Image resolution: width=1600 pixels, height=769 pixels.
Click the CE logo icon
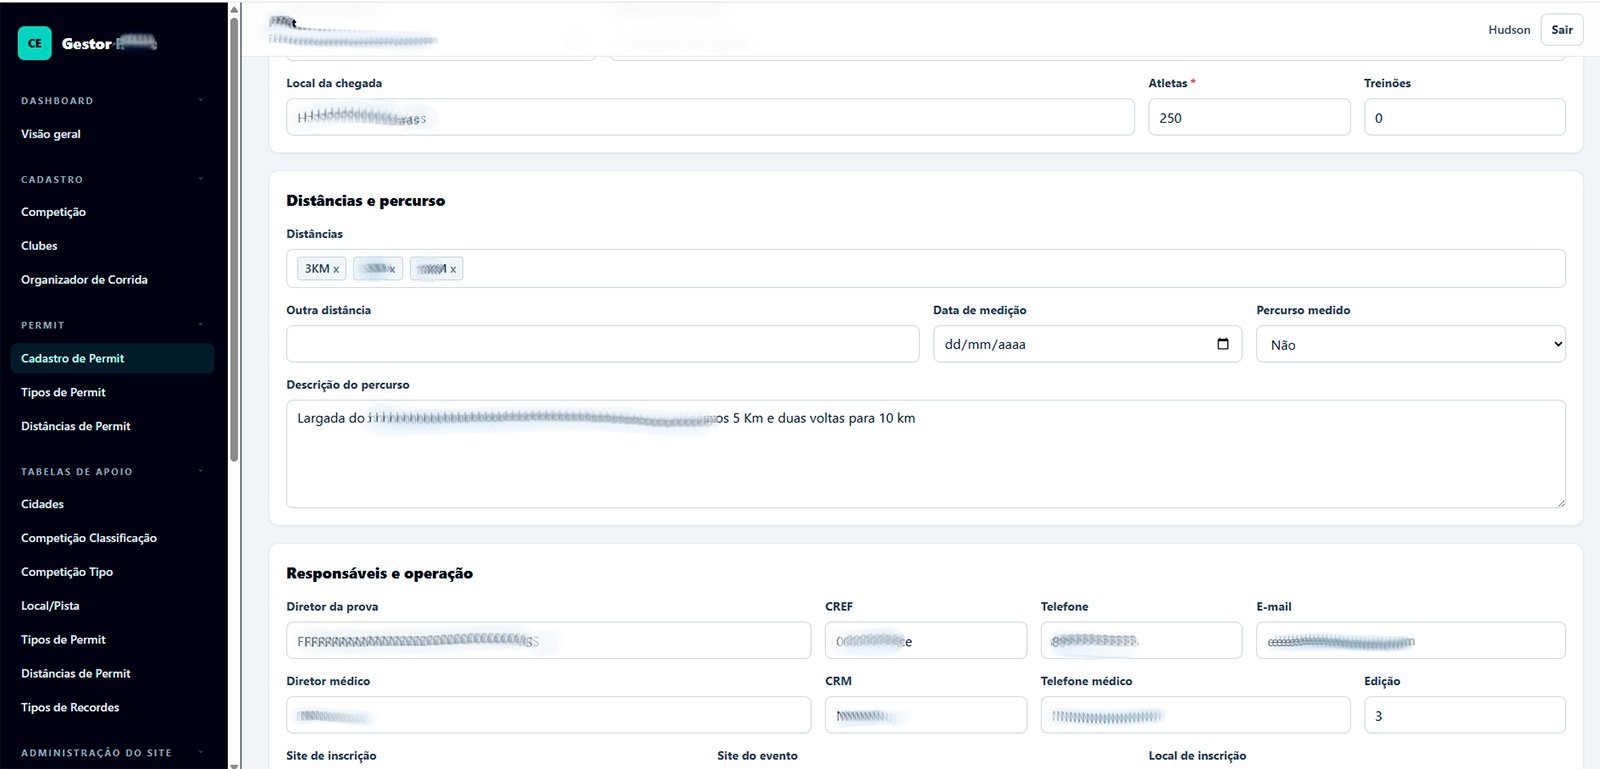tap(35, 43)
